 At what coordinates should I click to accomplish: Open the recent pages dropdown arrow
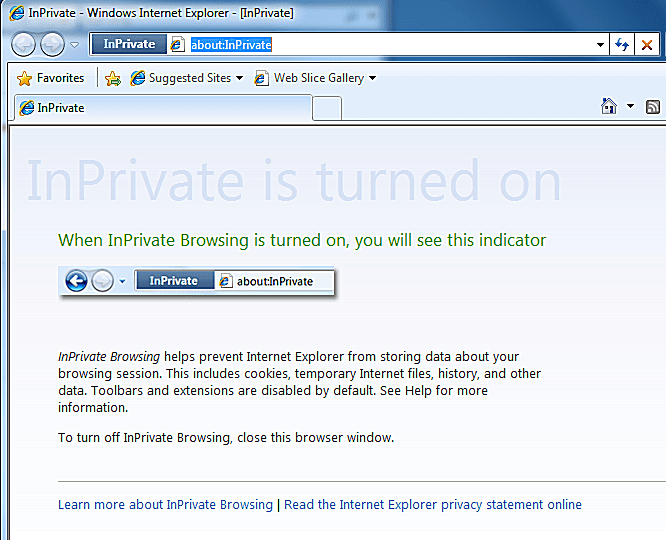(x=74, y=44)
